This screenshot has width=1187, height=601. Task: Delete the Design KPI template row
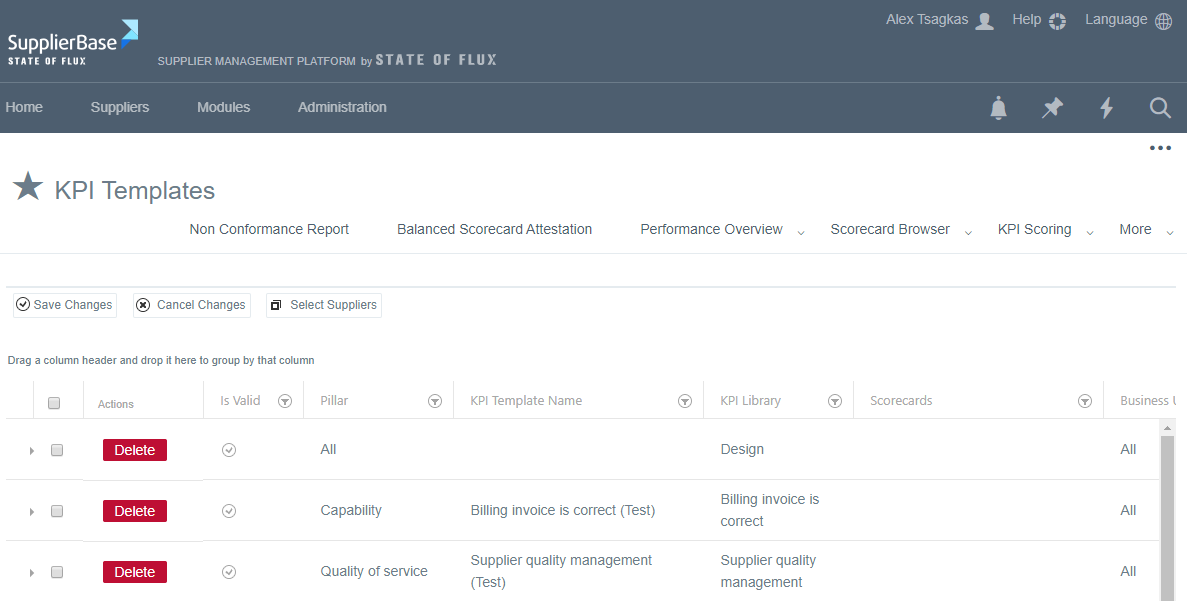(135, 450)
